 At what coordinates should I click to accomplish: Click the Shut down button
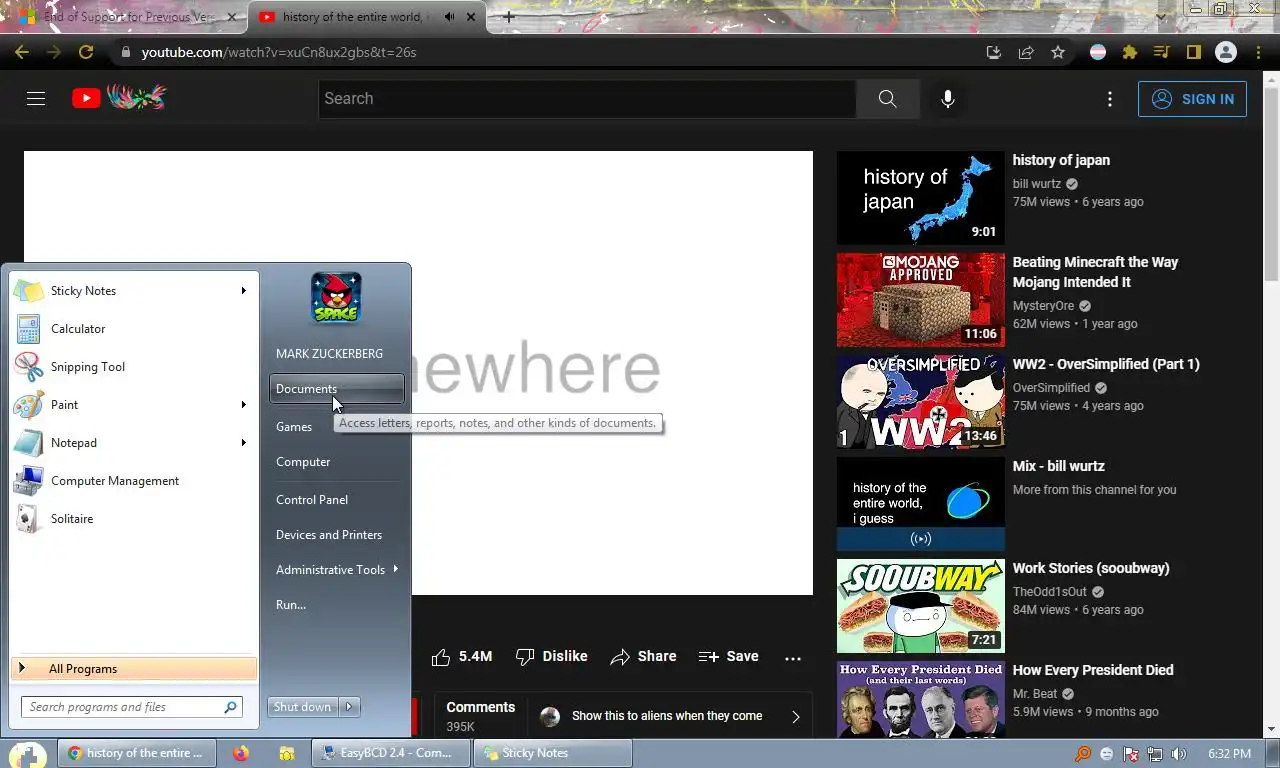click(303, 707)
